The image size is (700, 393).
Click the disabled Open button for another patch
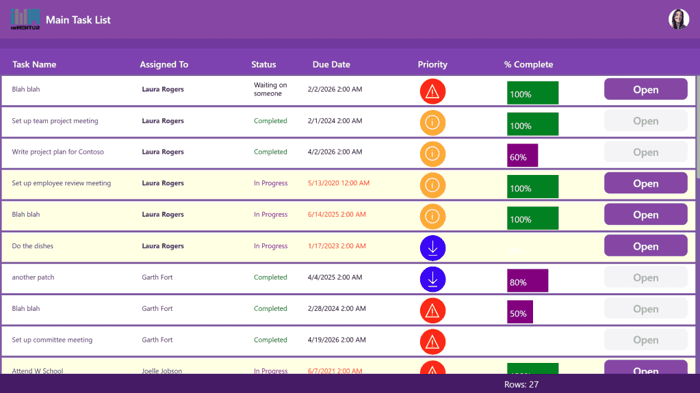pyautogui.click(x=646, y=277)
